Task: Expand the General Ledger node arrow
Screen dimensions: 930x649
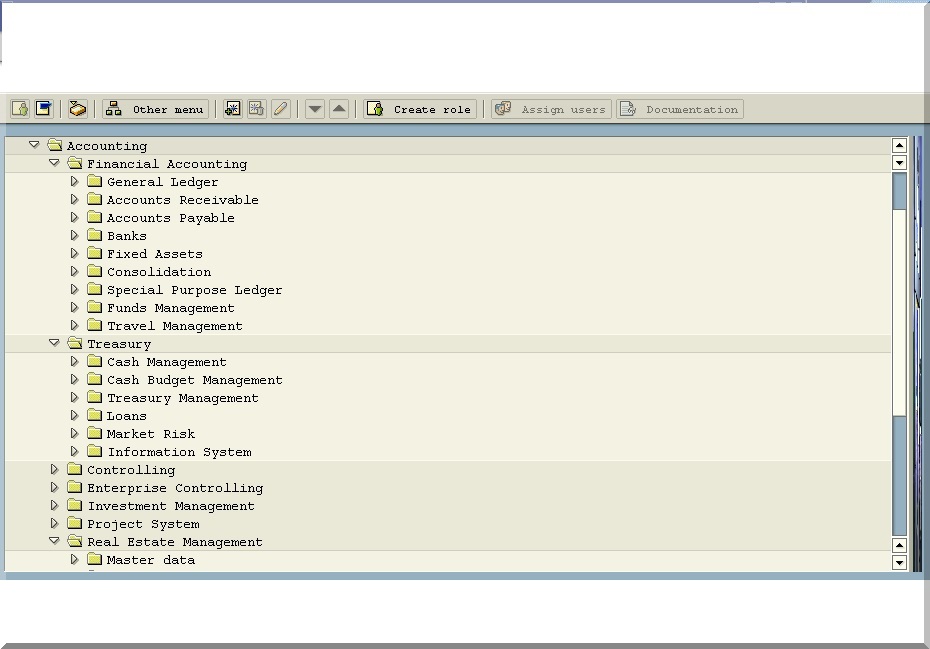Action: click(x=74, y=181)
